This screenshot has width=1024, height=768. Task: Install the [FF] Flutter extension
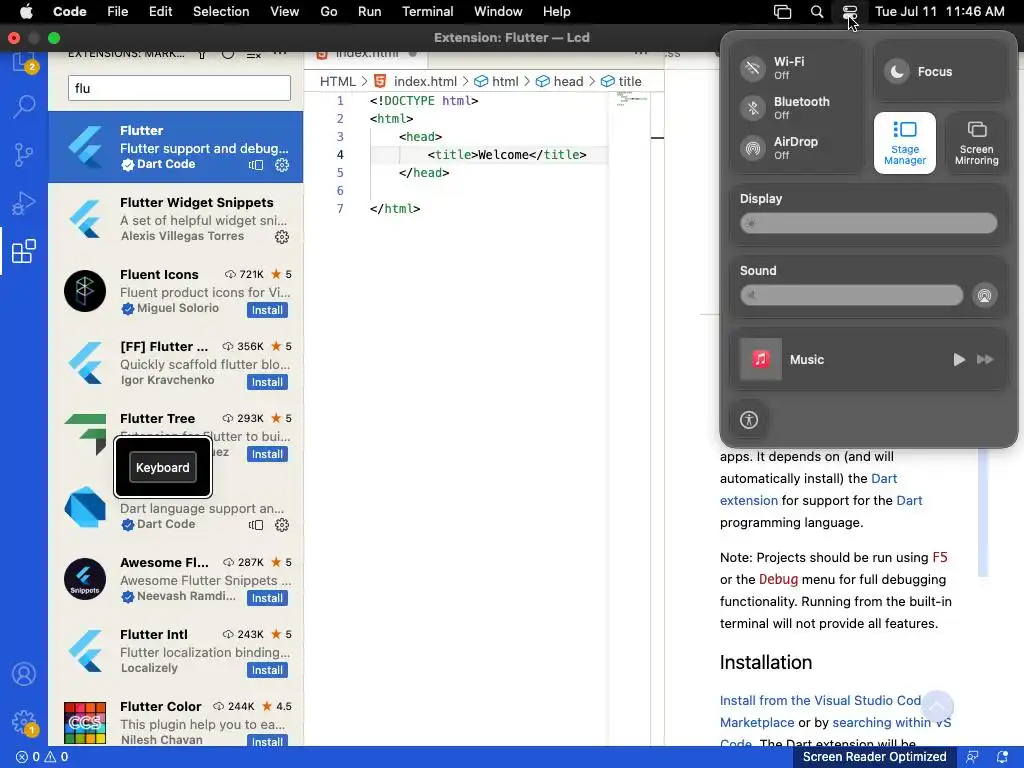(x=267, y=382)
